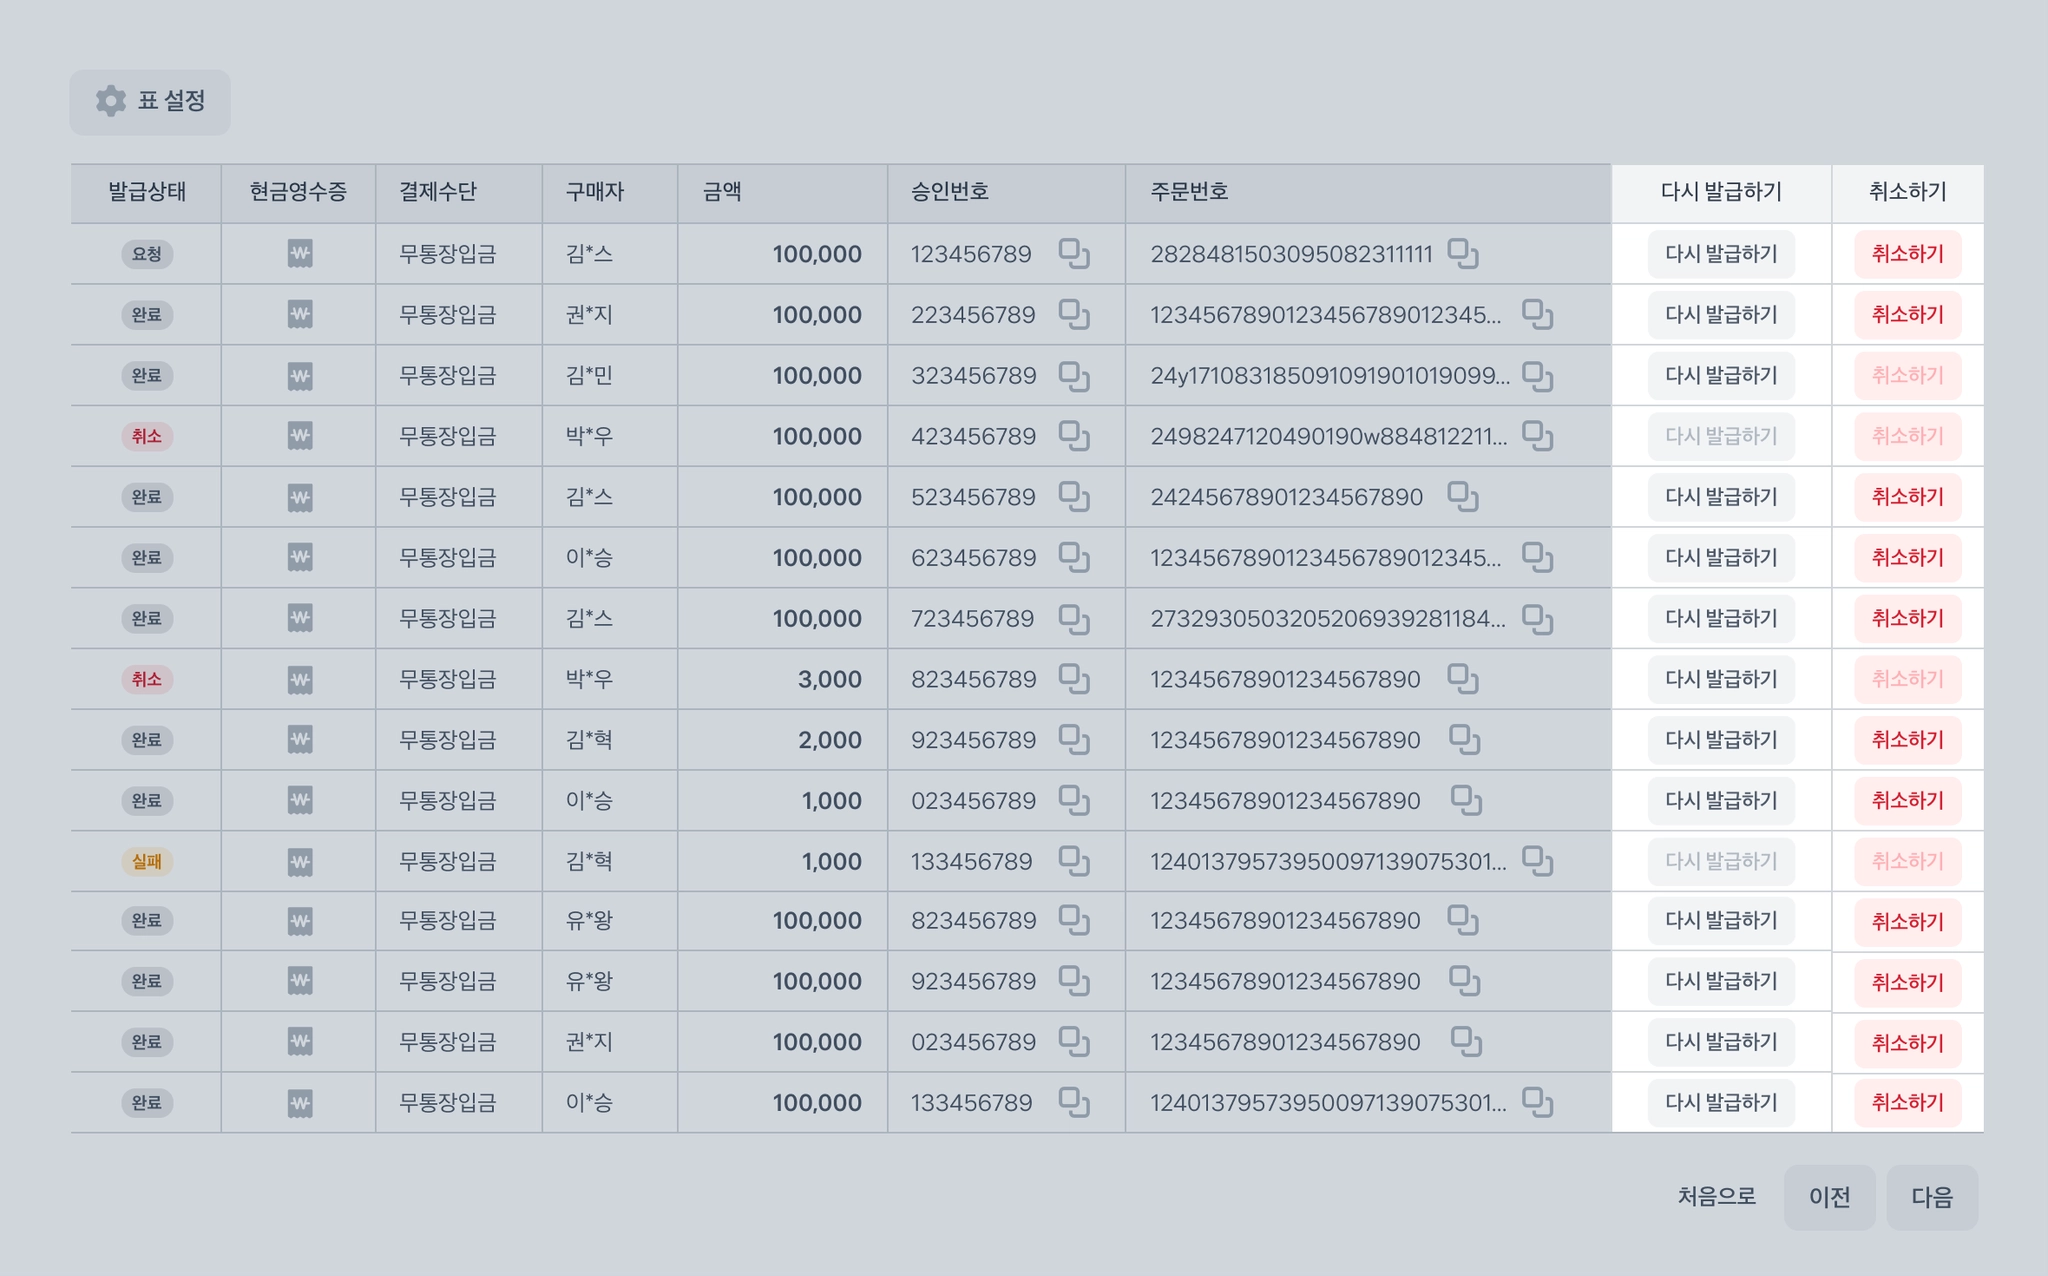Image resolution: width=2048 pixels, height=1276 pixels.
Task: Click the 발급상태 column header
Action: coord(147,192)
